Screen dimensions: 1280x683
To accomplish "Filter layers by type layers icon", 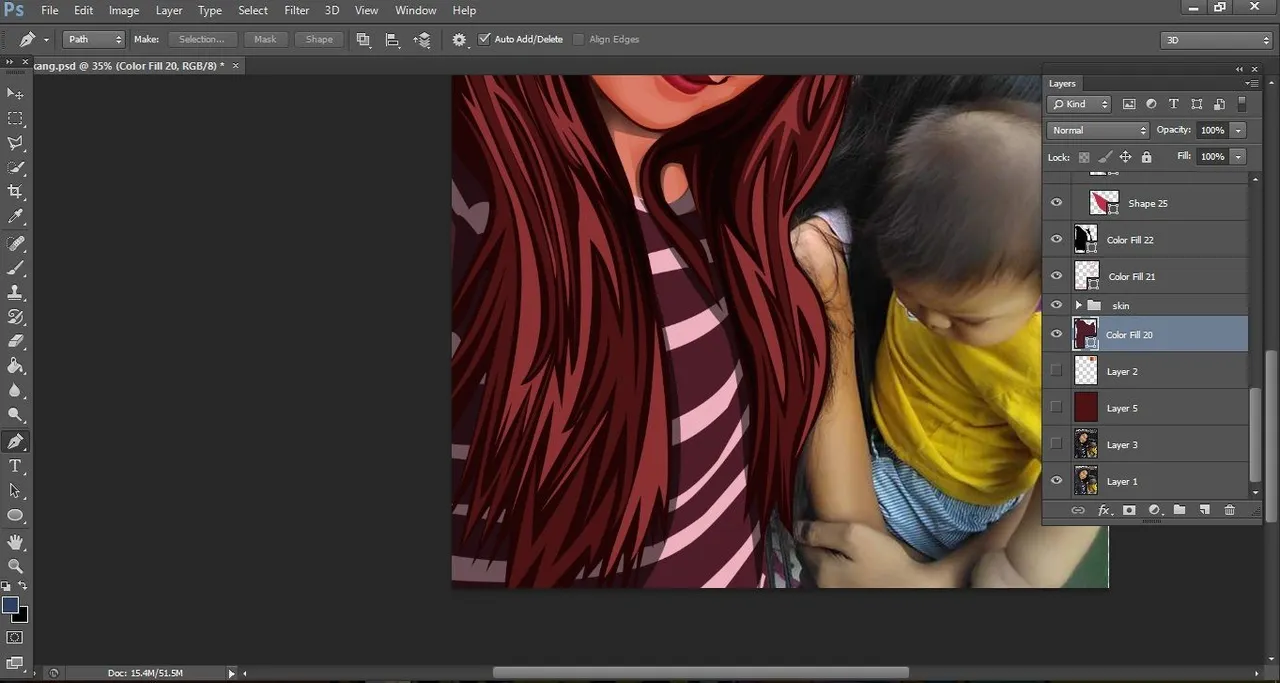I will 1174,104.
